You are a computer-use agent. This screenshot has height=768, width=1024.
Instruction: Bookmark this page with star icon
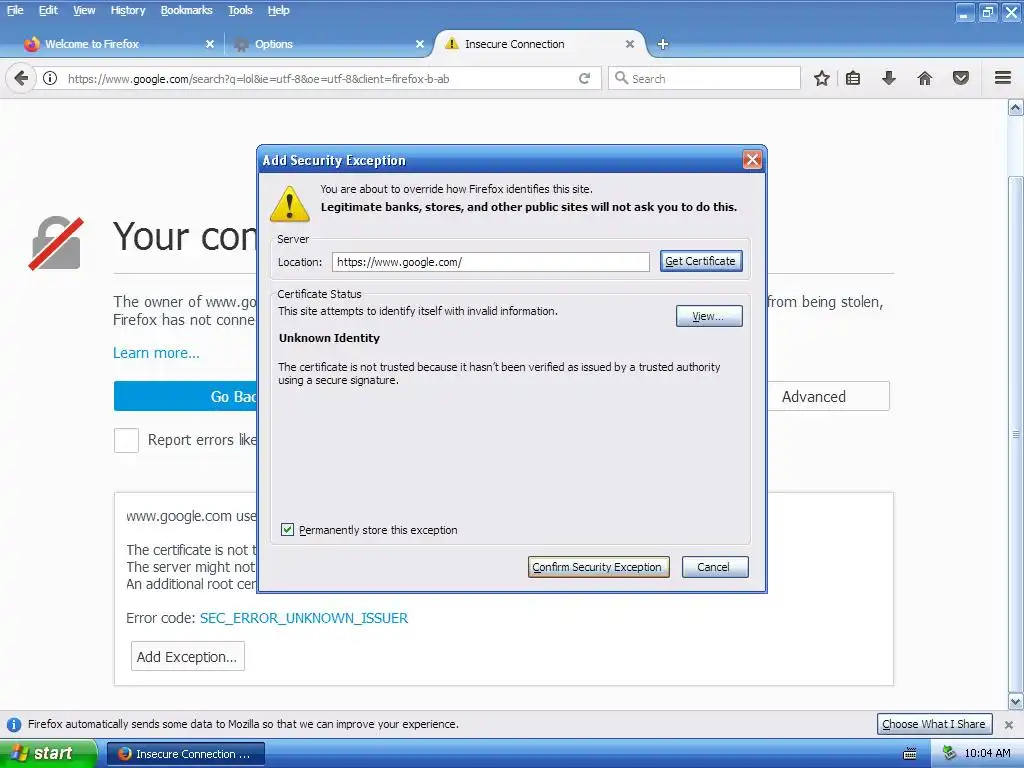822,78
